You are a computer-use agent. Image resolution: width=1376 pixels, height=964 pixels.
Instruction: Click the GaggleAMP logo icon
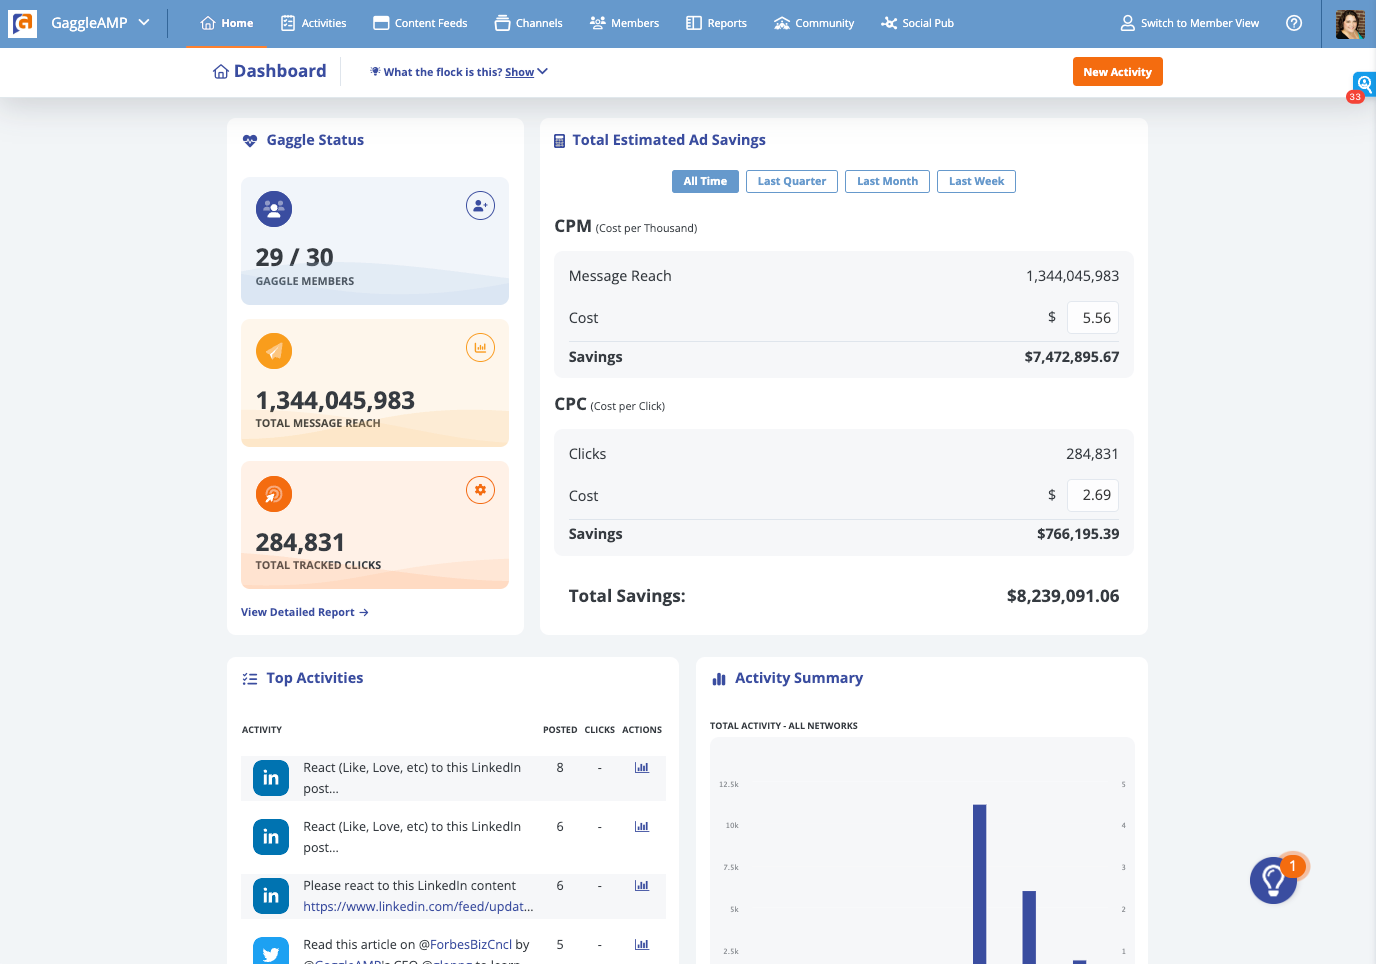tap(22, 23)
